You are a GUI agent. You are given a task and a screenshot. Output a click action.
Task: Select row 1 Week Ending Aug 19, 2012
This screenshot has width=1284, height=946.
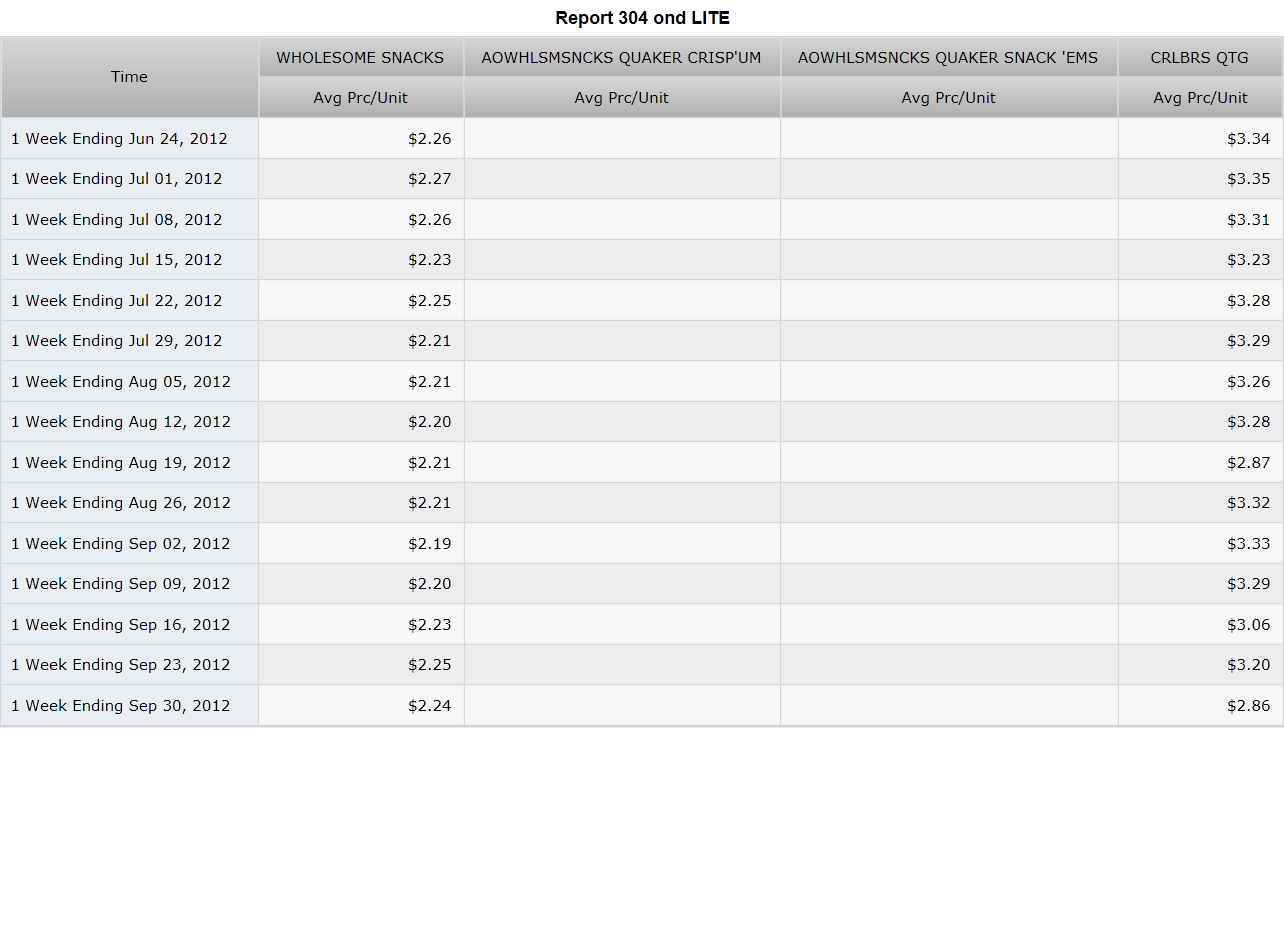(642, 463)
